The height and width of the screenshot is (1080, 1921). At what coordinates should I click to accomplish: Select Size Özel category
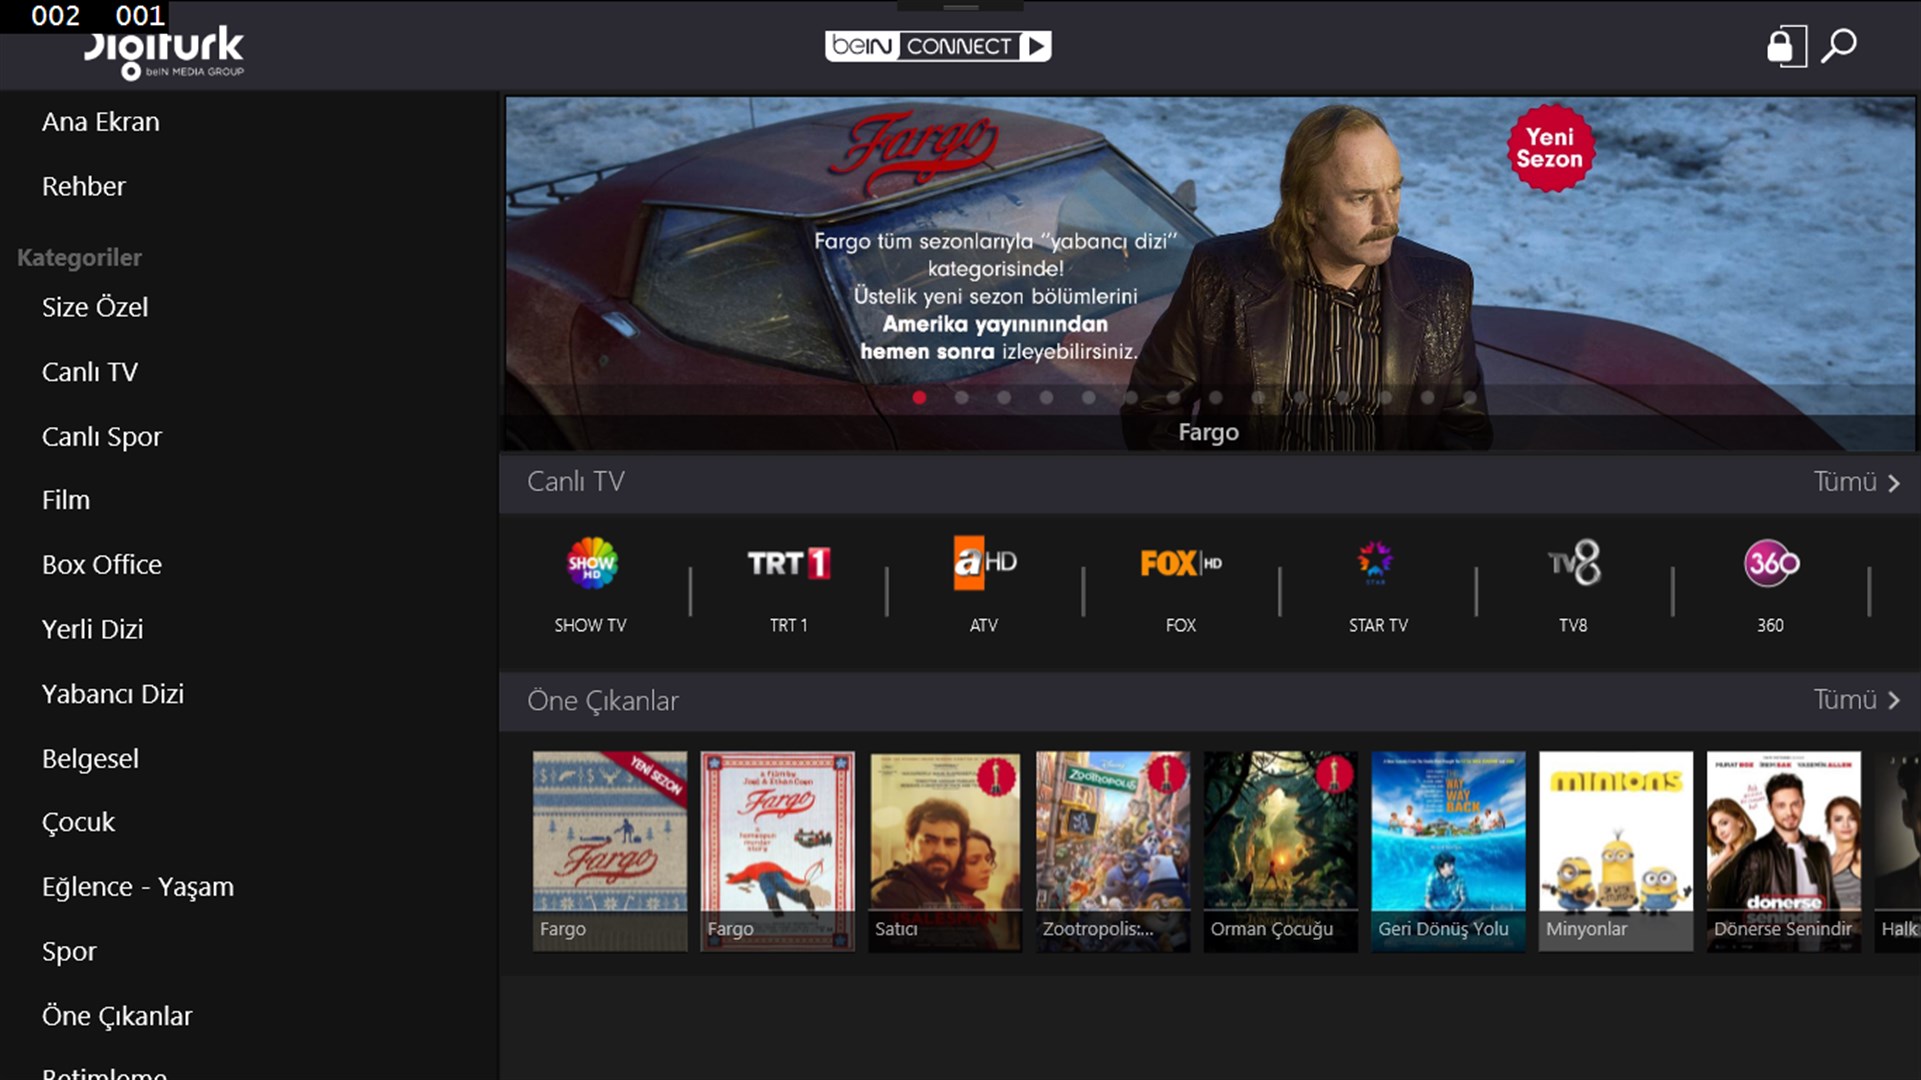95,308
